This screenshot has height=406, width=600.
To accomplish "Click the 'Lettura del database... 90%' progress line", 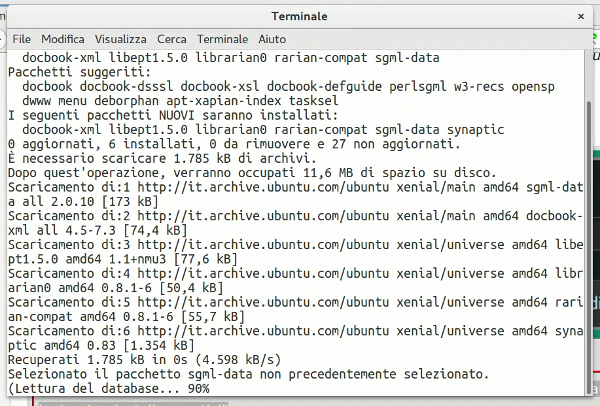I will point(108,388).
